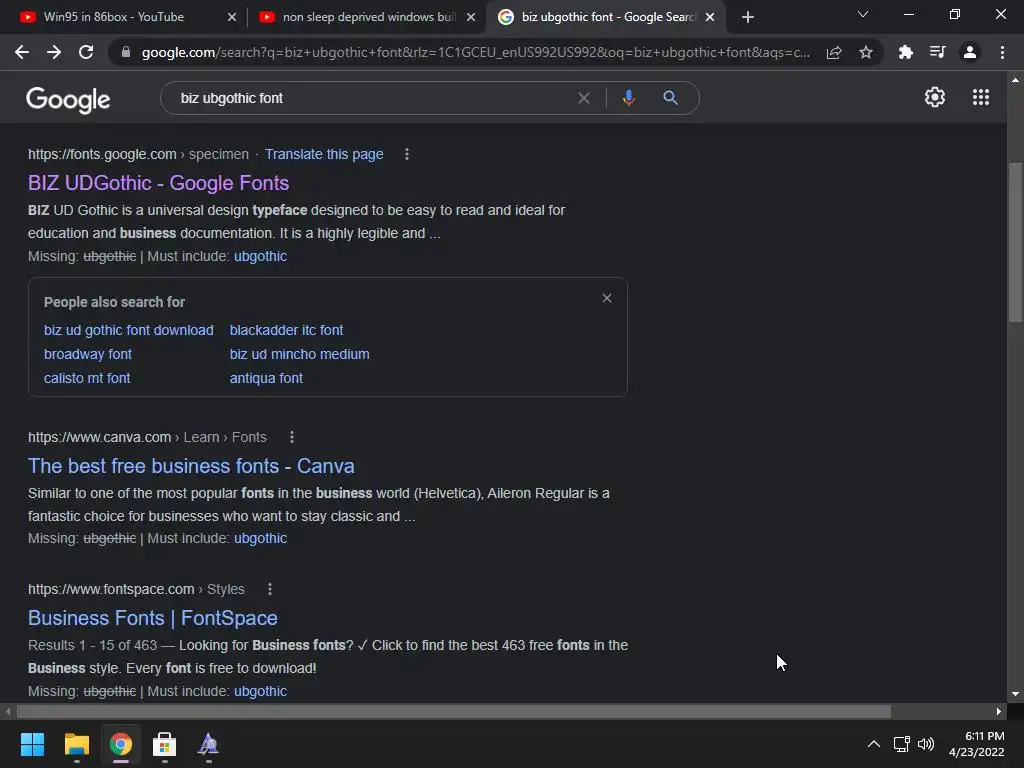Reload the current page

pos(86,52)
